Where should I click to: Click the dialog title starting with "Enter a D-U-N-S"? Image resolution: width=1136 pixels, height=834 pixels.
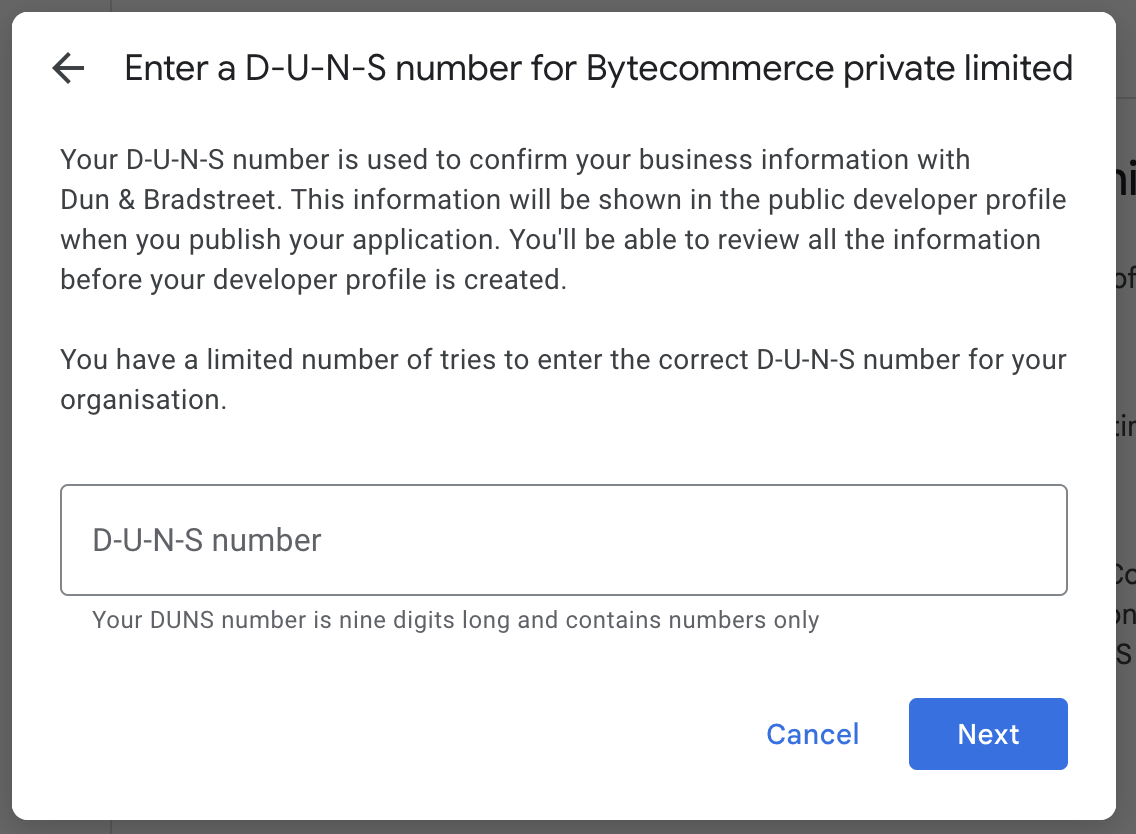point(350,68)
